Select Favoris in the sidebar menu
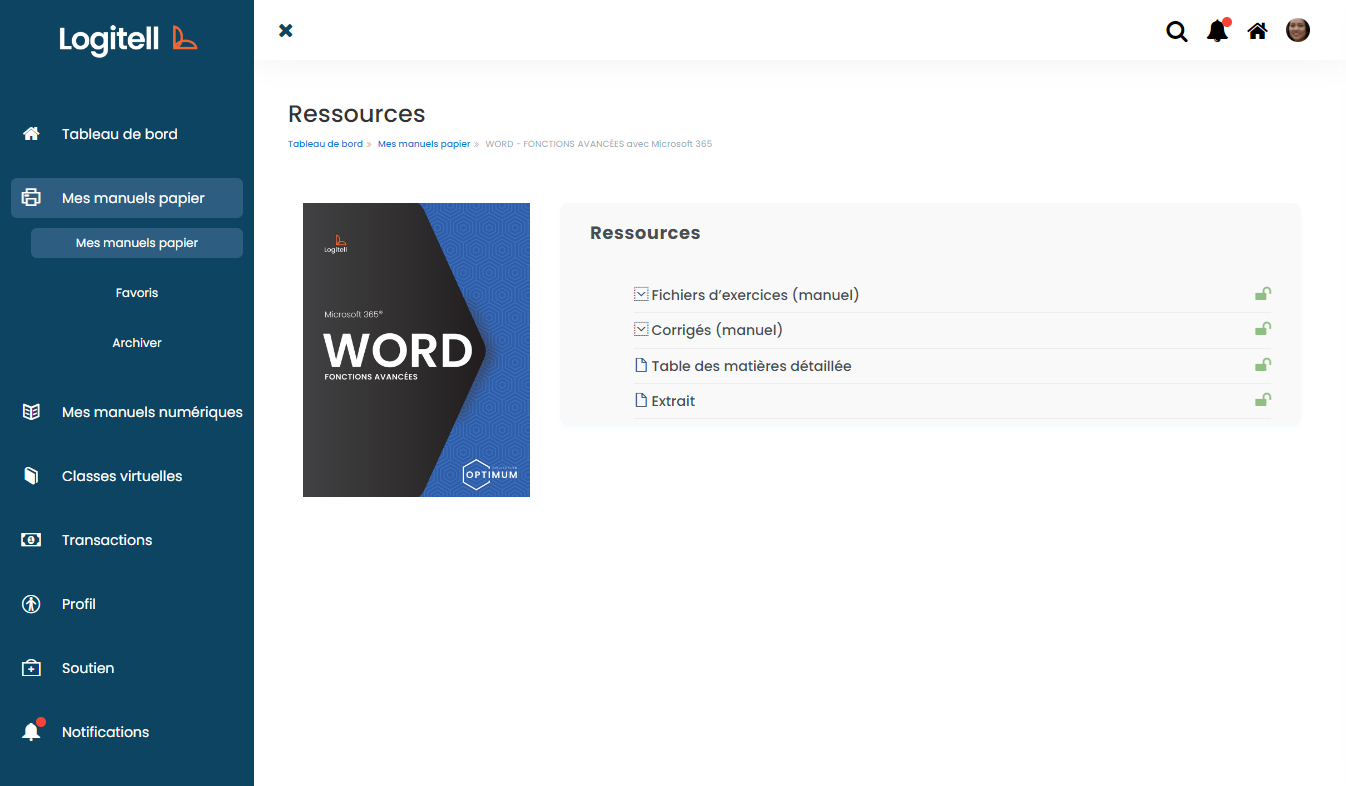Screen dimensions: 1346x786 (x=137, y=292)
